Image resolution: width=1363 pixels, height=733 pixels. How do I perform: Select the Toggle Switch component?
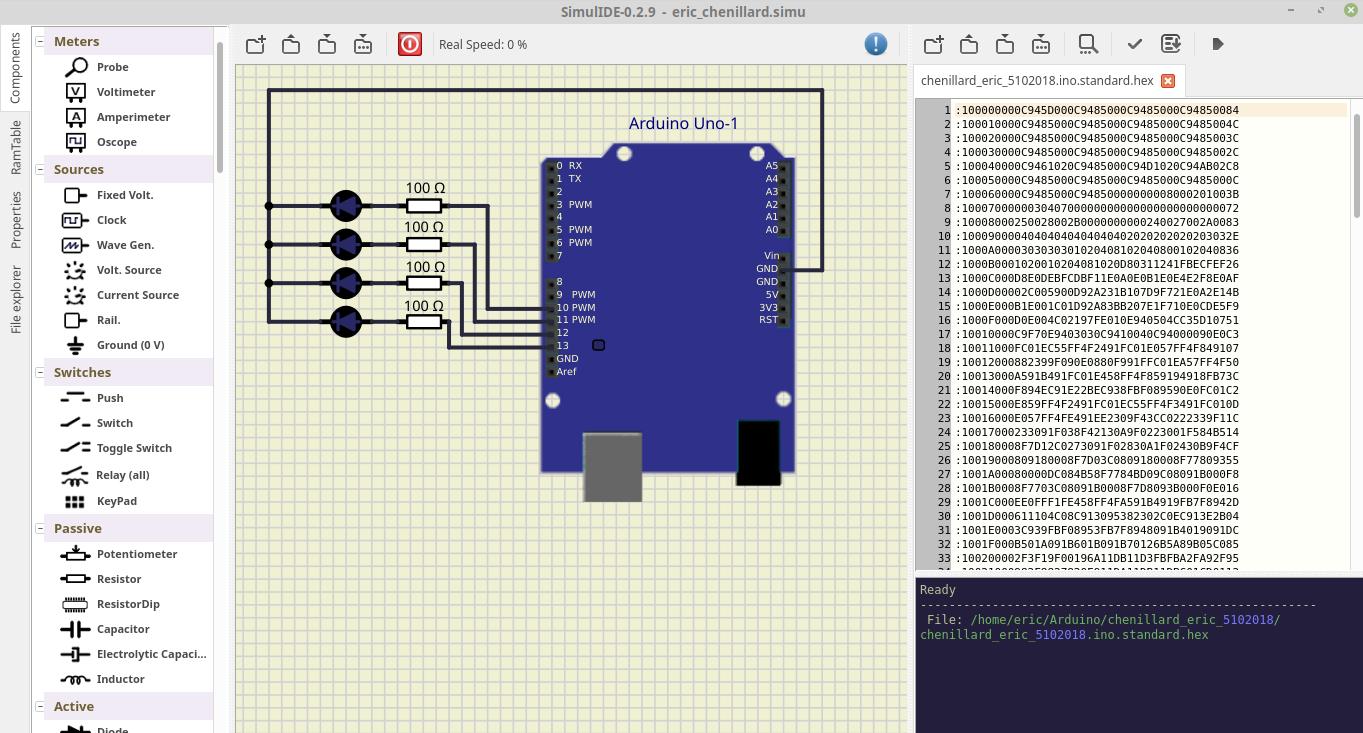[134, 448]
